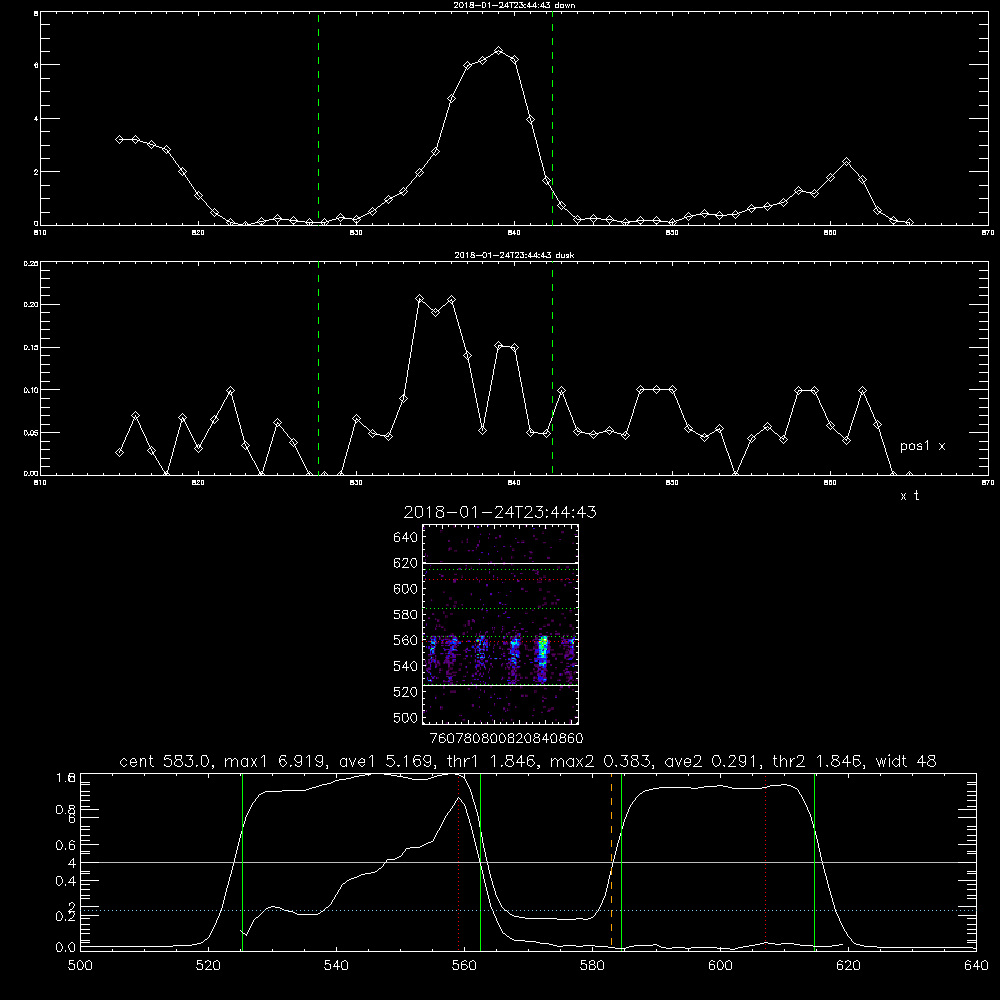
Task: Click the highest diamond data point in the dawn plot
Action: 499,50
